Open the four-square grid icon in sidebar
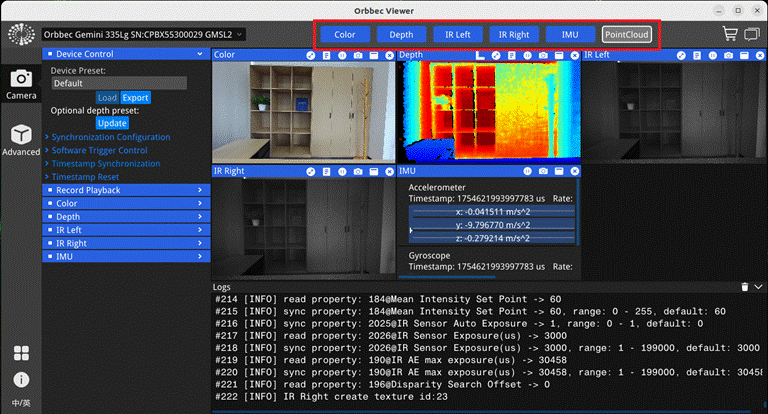This screenshot has width=768, height=414. pos(21,353)
